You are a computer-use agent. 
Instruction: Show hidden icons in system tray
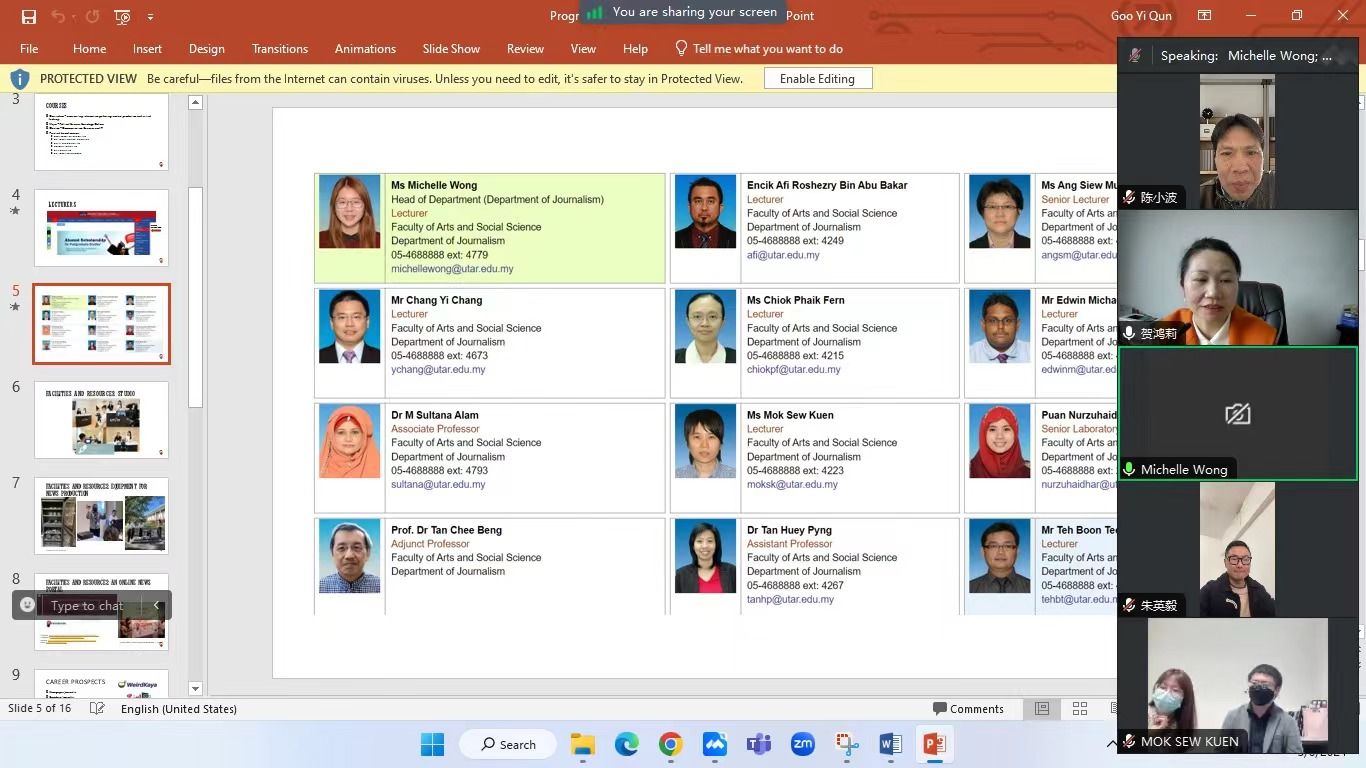[x=1111, y=744]
